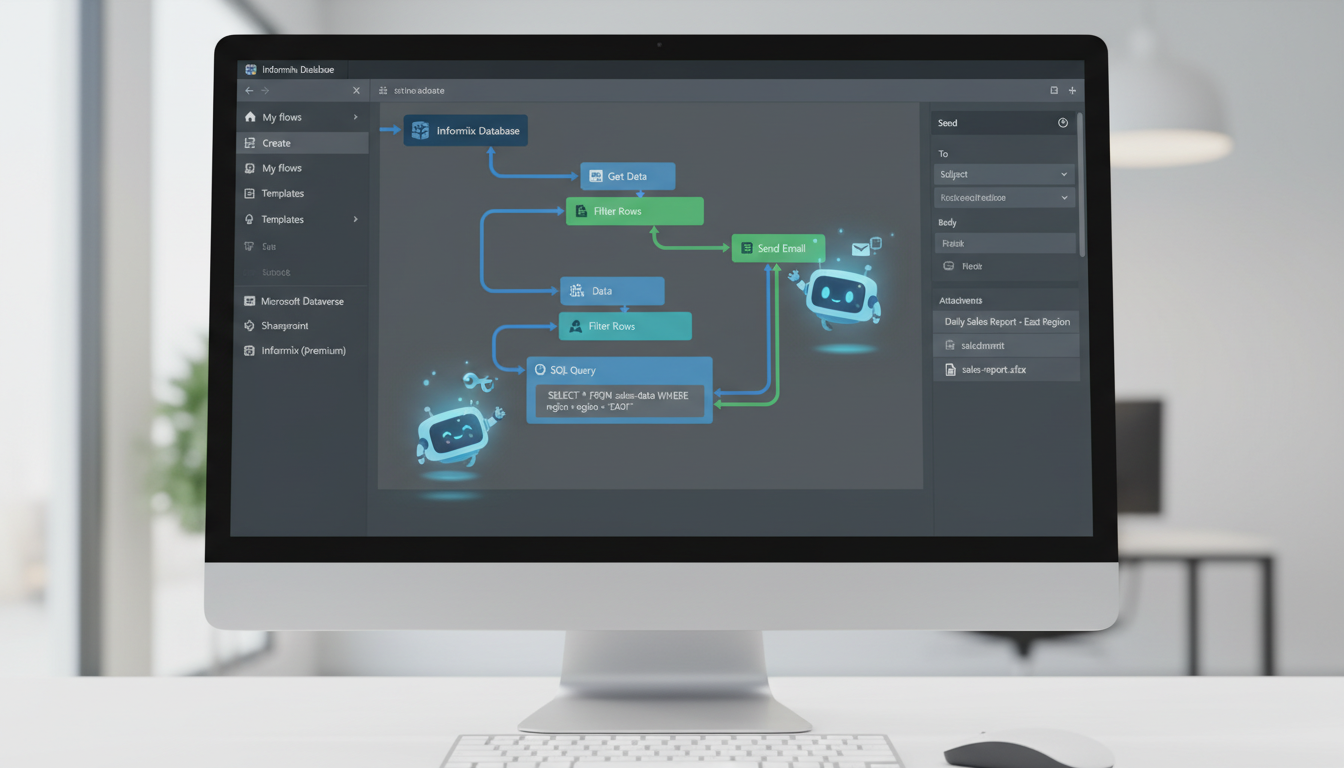The height and width of the screenshot is (768, 1344).
Task: Click the Microsoft Dataverse connector icon
Action: point(249,301)
